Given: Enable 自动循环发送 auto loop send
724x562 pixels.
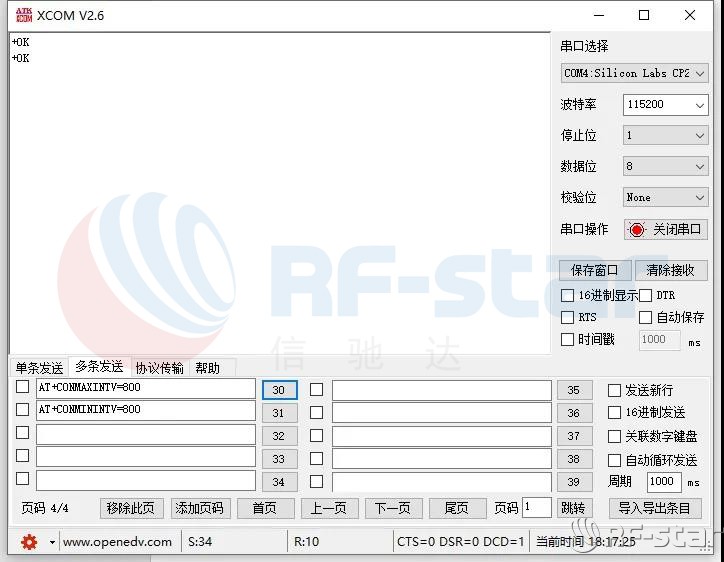Looking at the screenshot, I should click(x=614, y=460).
